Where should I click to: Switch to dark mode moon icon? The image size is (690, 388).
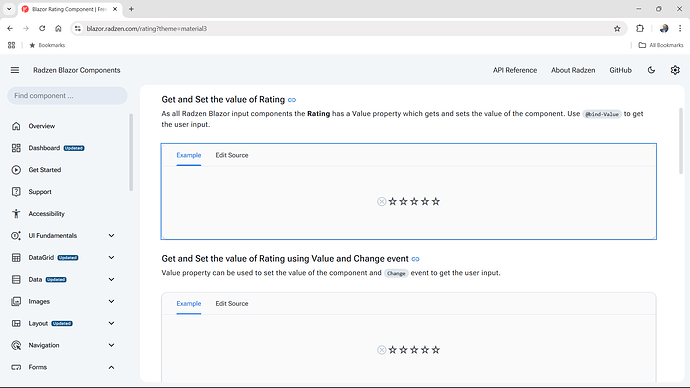(651, 70)
